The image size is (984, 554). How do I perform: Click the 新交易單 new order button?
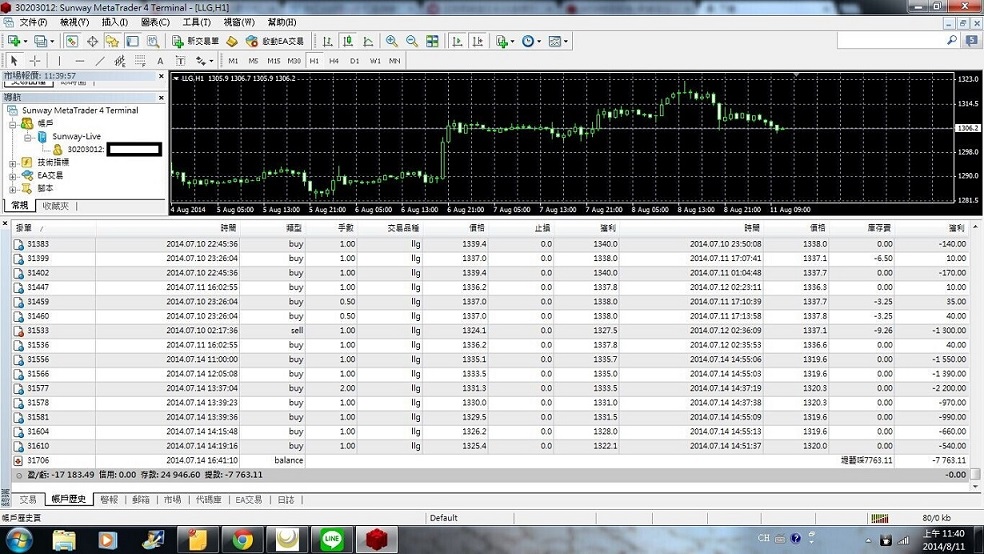pyautogui.click(x=195, y=41)
